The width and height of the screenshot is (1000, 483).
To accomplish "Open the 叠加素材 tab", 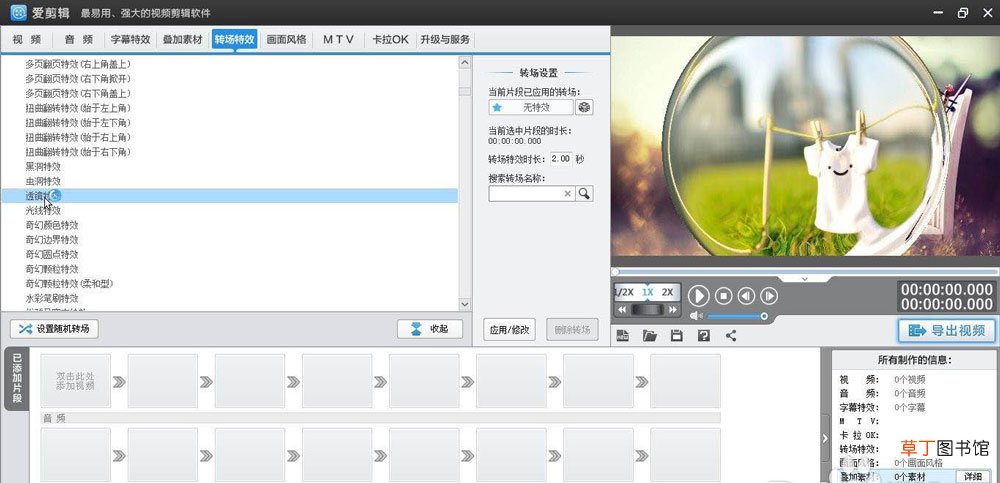I will (x=182, y=39).
